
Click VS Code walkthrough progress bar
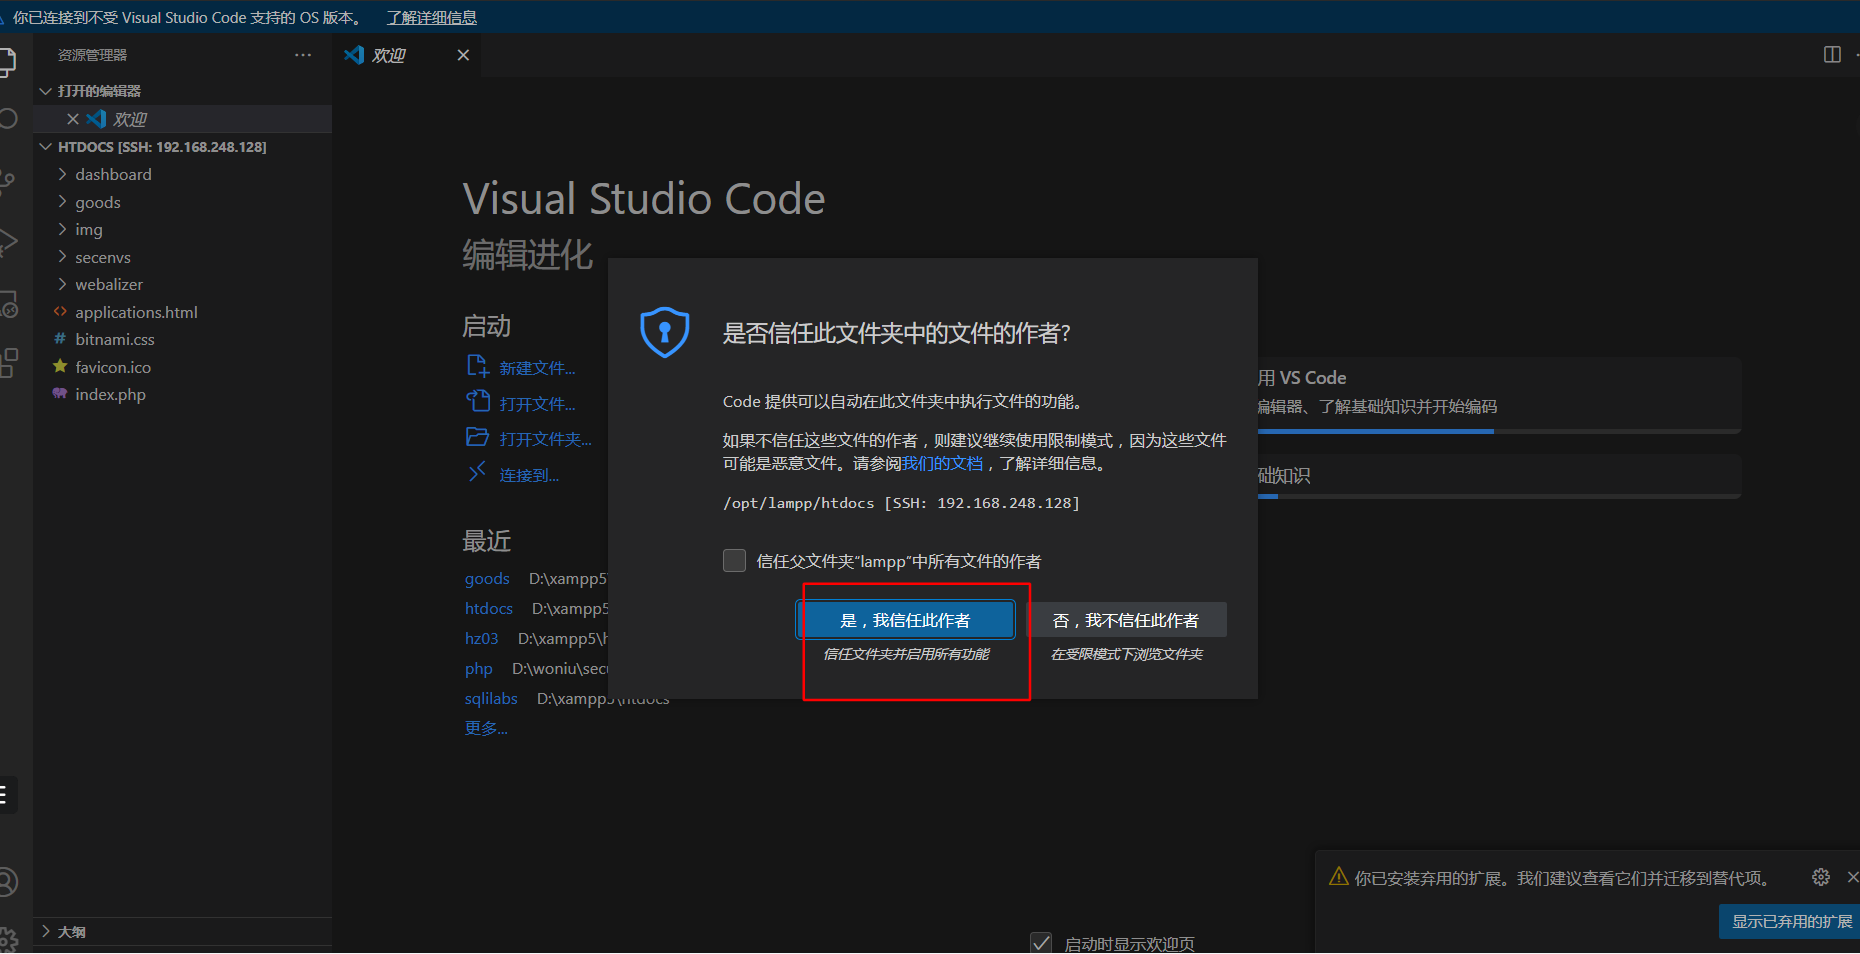tap(1499, 431)
